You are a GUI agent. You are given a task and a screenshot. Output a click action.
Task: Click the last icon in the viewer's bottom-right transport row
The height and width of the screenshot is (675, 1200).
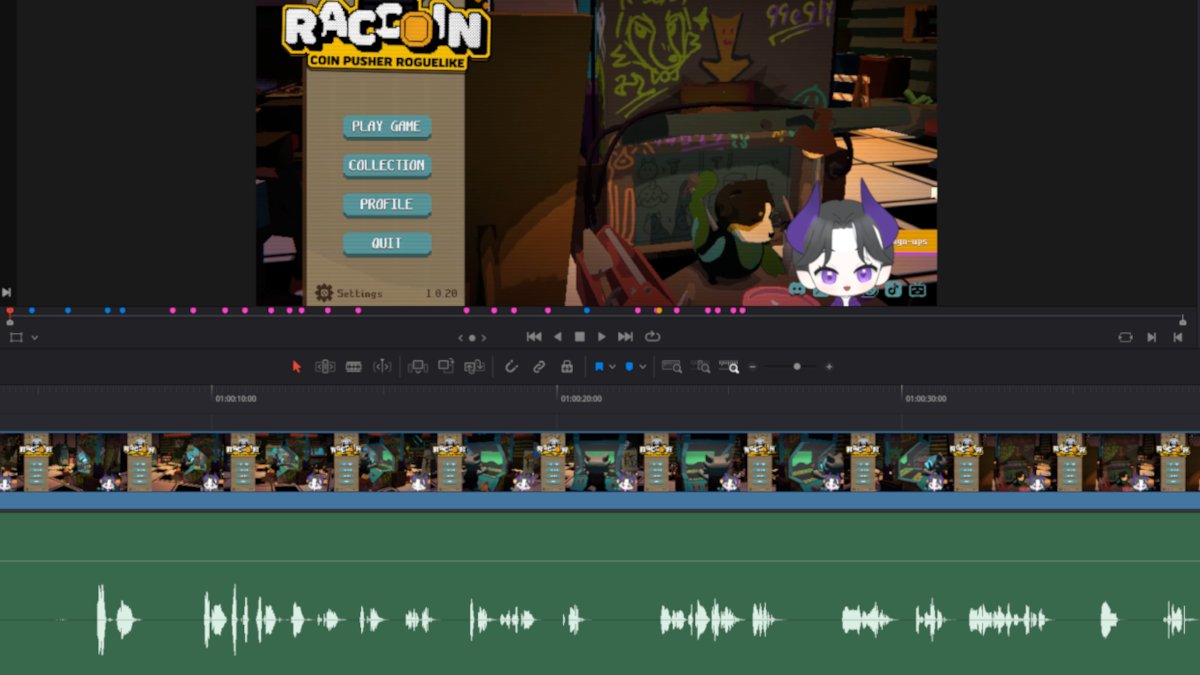[1178, 337]
